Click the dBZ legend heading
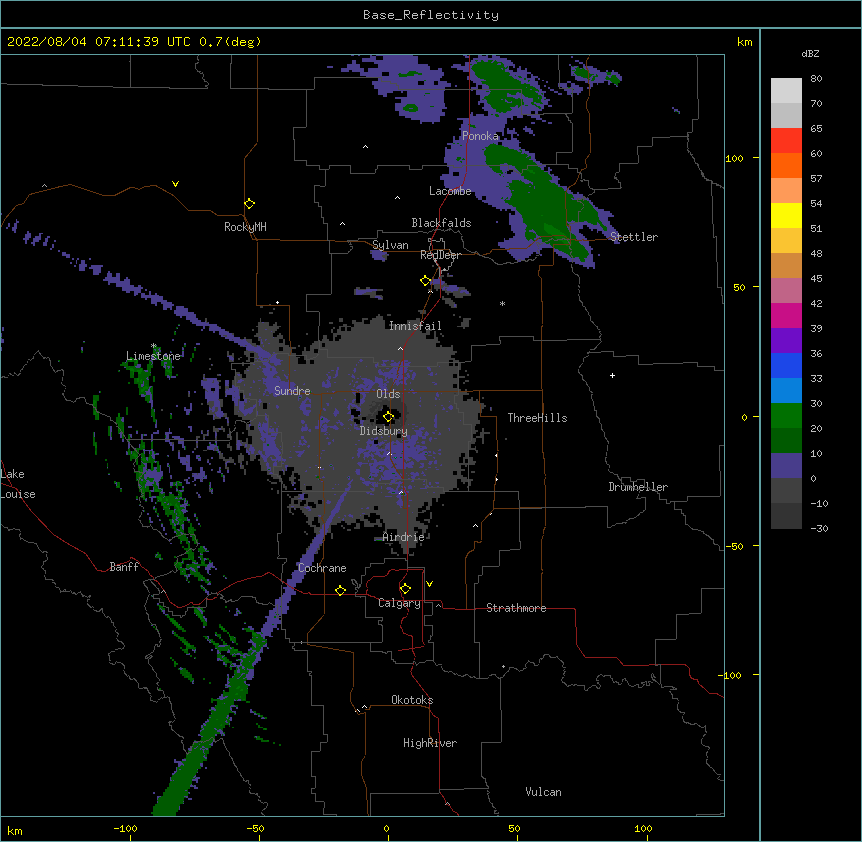 810,54
